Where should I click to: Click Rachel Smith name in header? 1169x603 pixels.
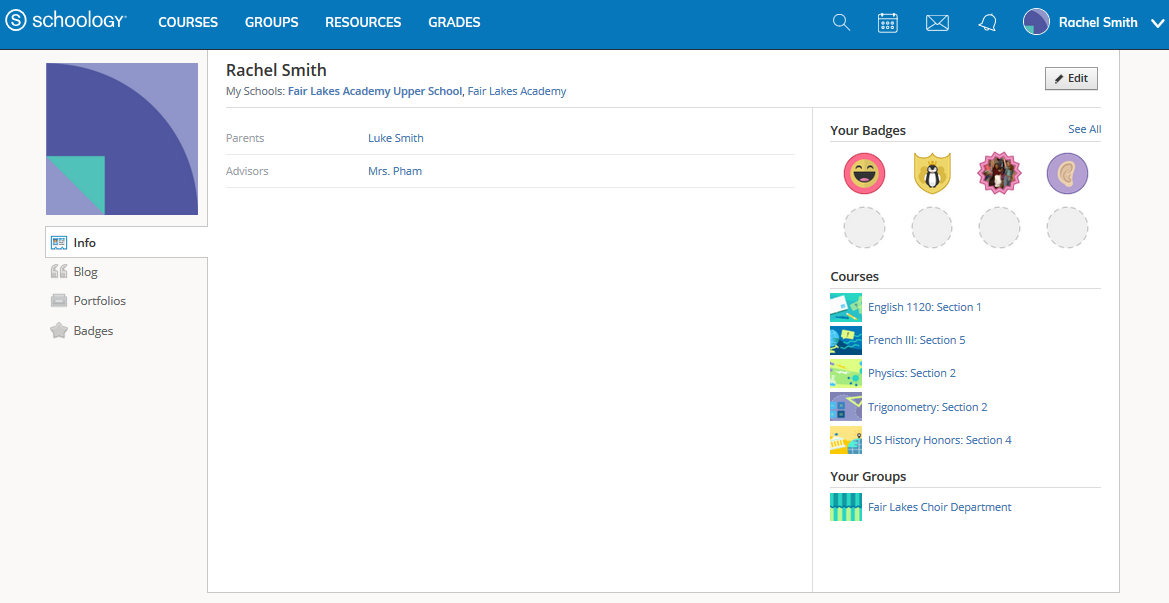coord(1097,22)
